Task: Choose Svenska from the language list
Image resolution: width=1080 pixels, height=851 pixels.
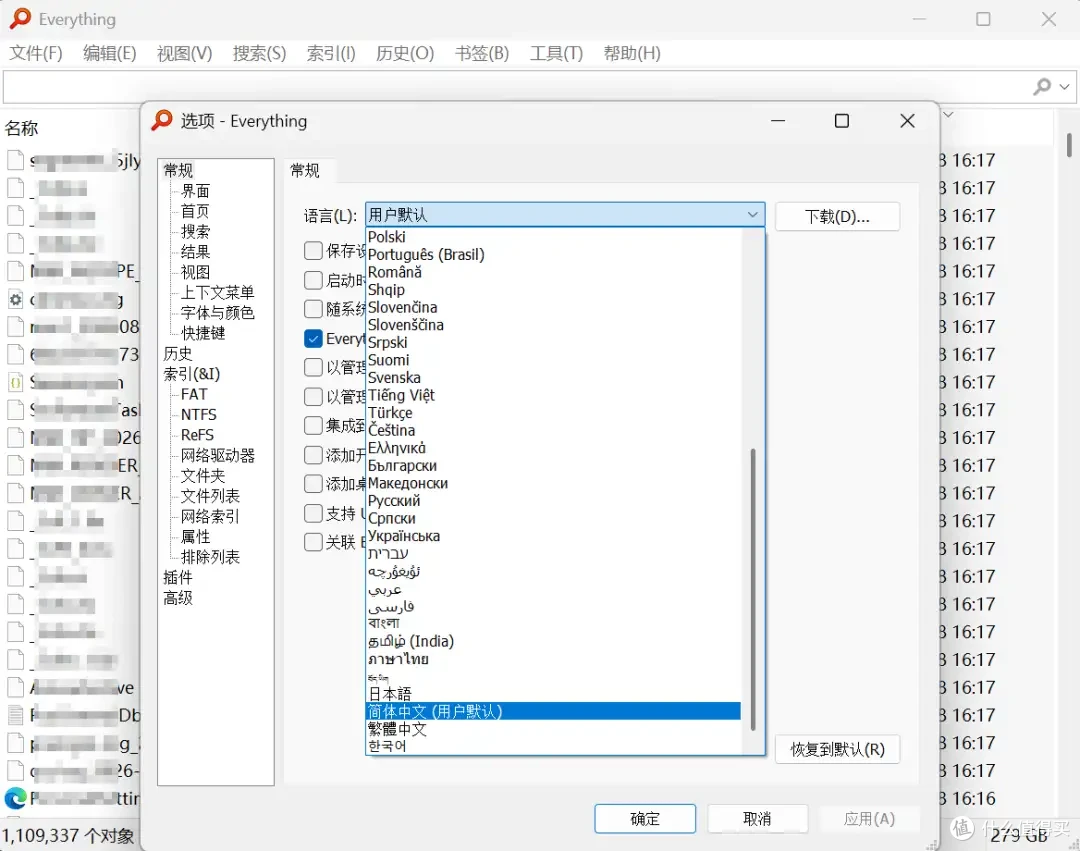Action: tap(553, 377)
